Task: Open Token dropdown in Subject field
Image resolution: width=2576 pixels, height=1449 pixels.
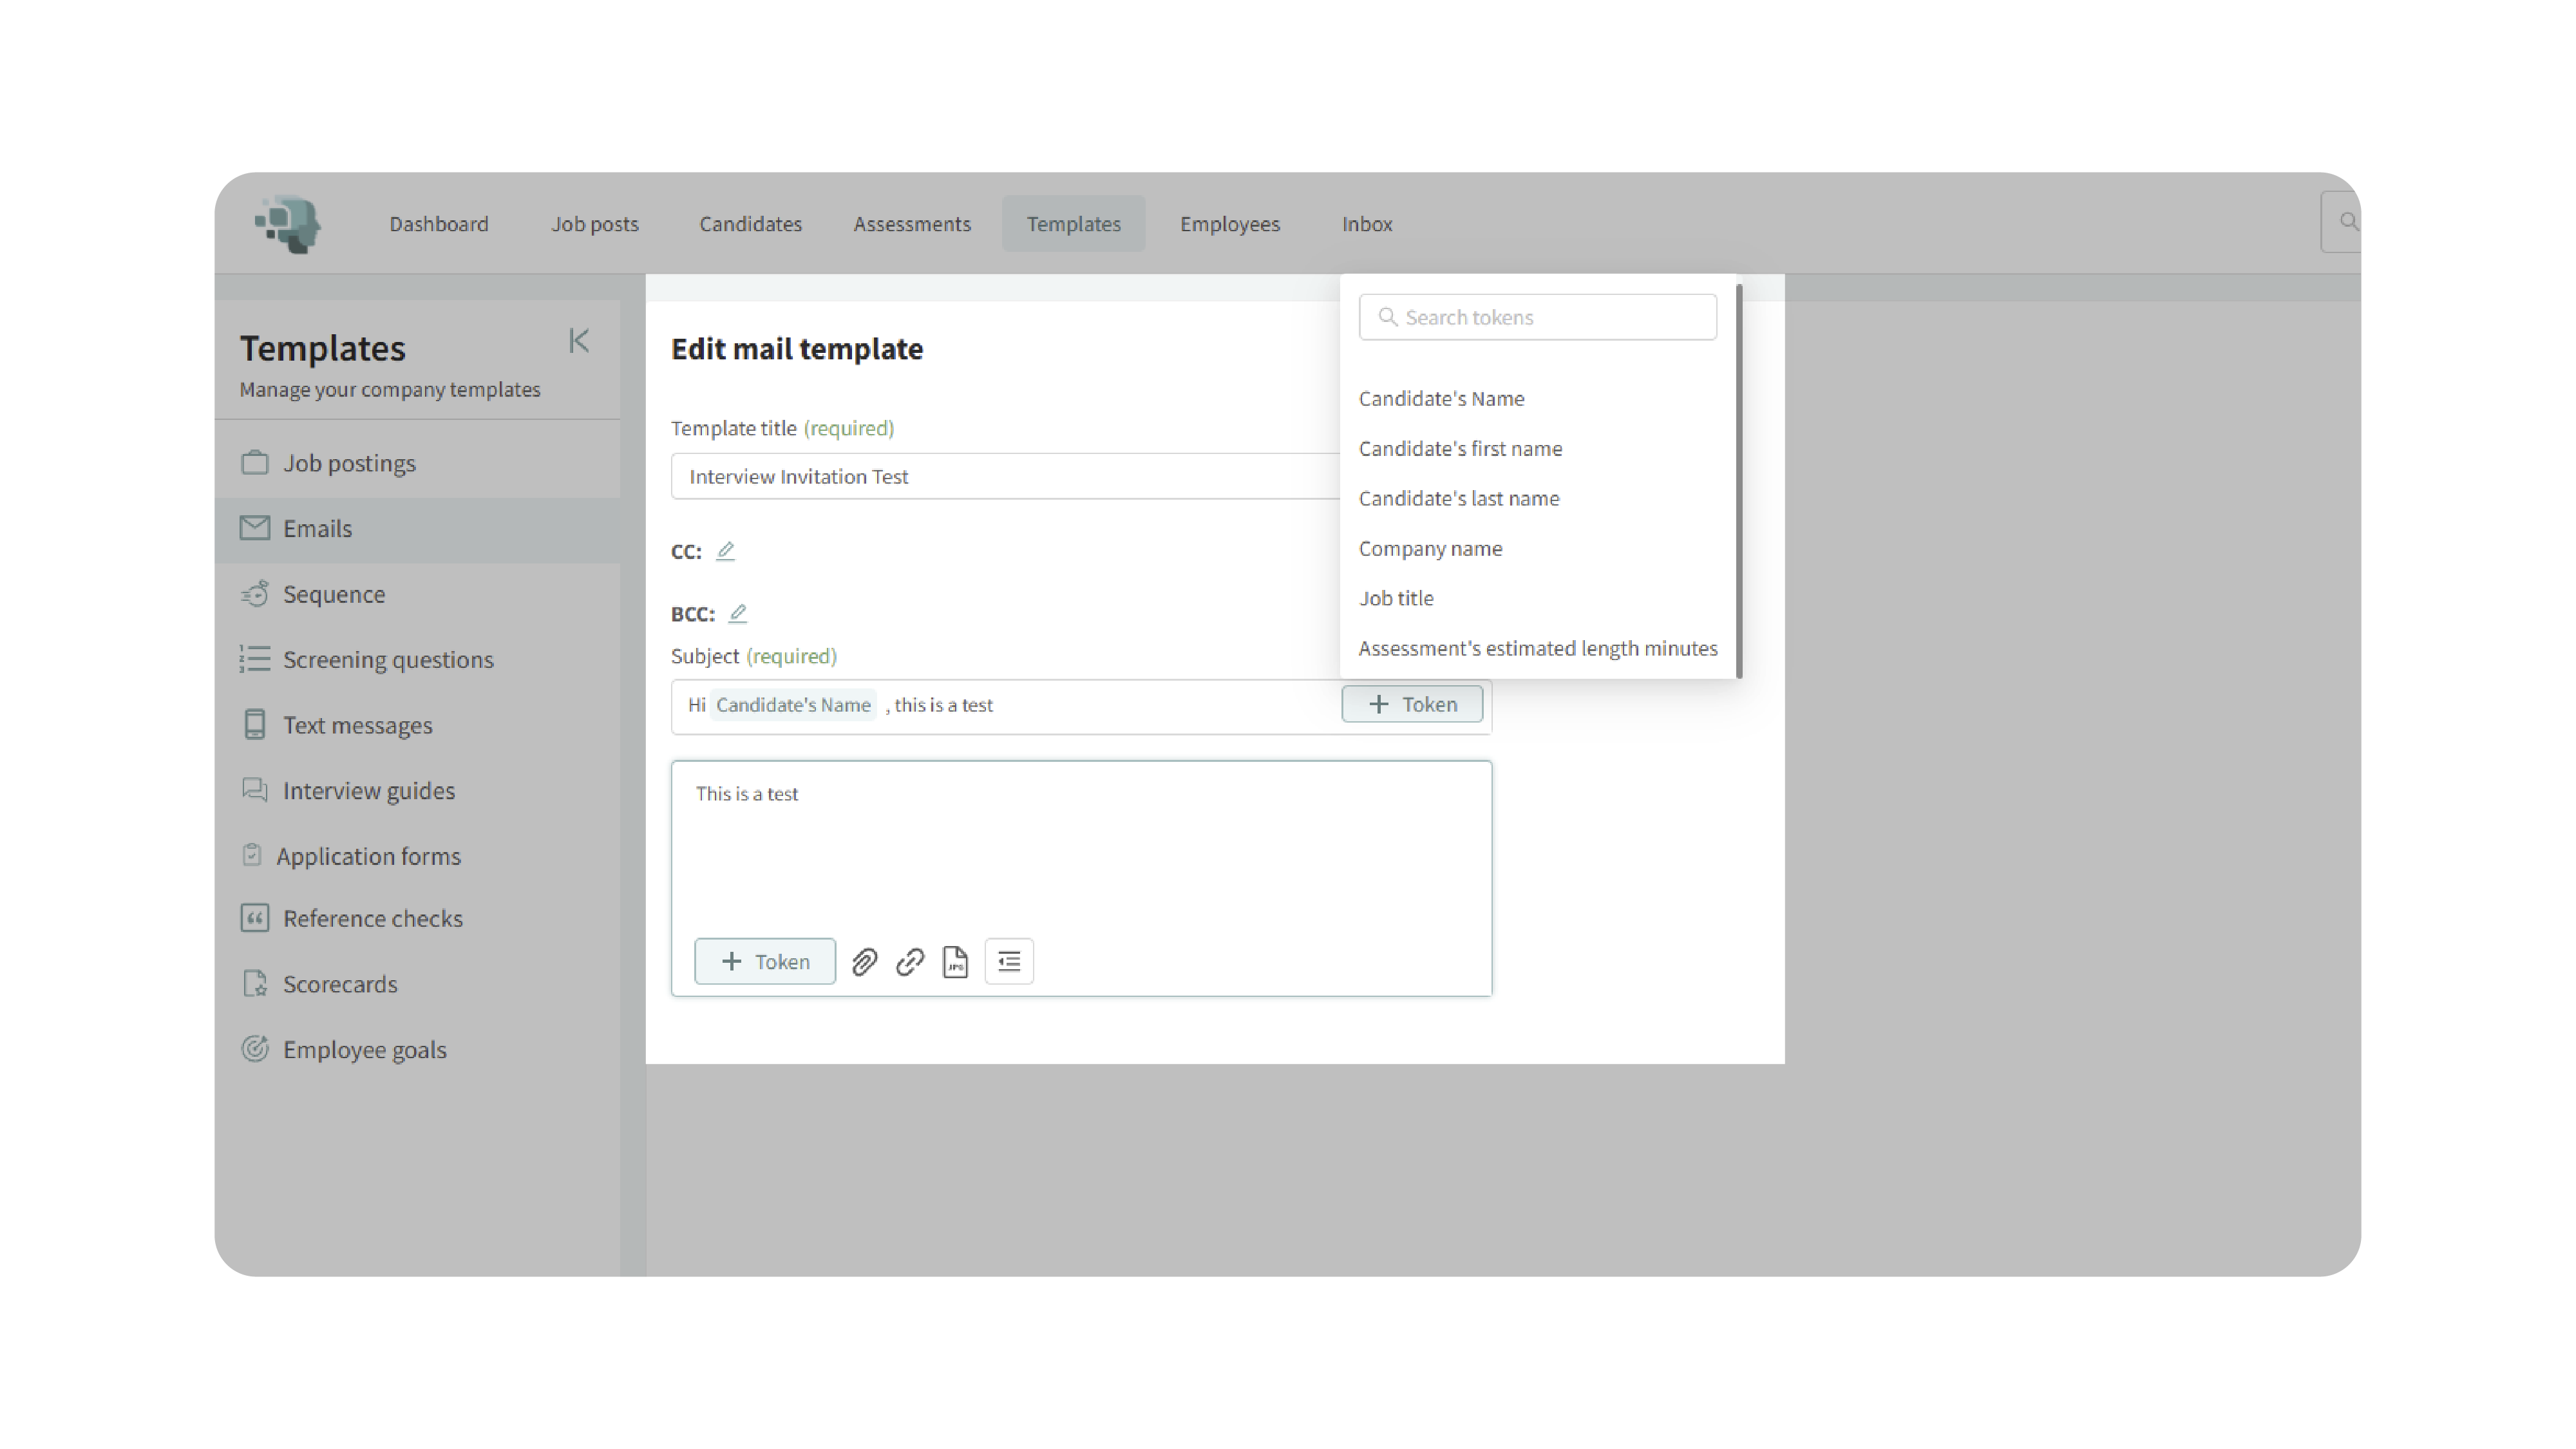Action: tap(1411, 704)
